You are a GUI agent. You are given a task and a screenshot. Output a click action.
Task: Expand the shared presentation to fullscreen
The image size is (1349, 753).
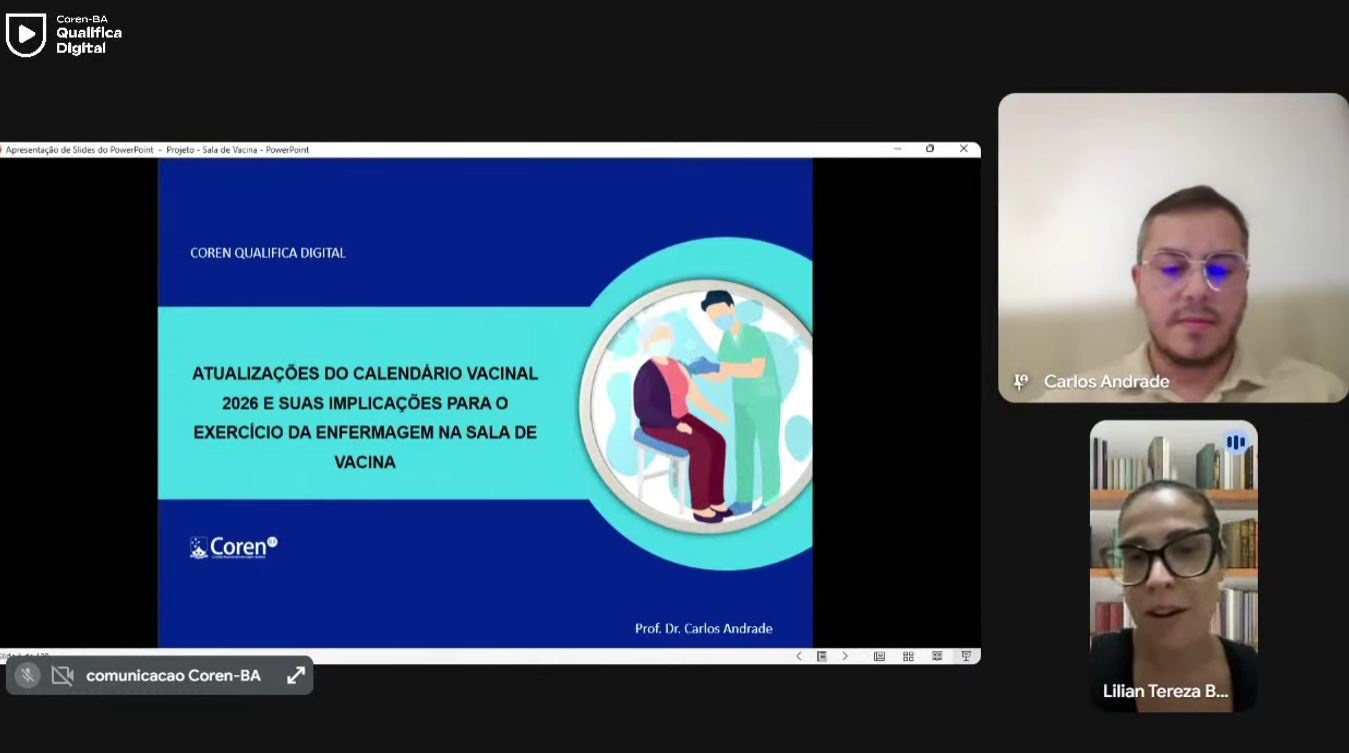[296, 676]
